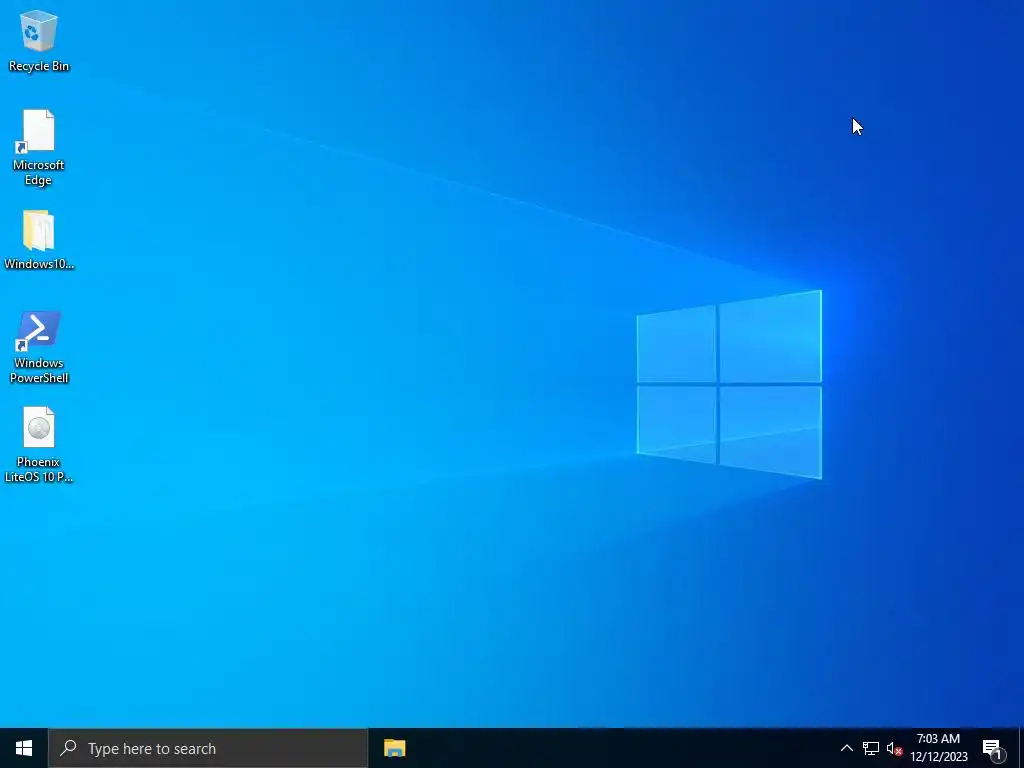Screen dimensions: 1024x768
Task: Click the muted volume tray icon
Action: click(894, 749)
